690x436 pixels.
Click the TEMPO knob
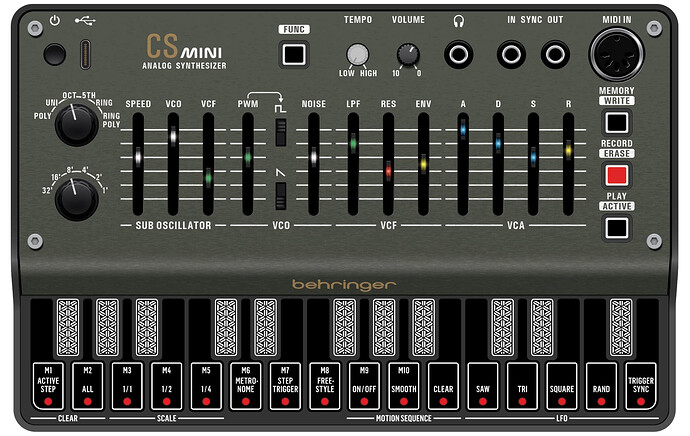[x=357, y=55]
